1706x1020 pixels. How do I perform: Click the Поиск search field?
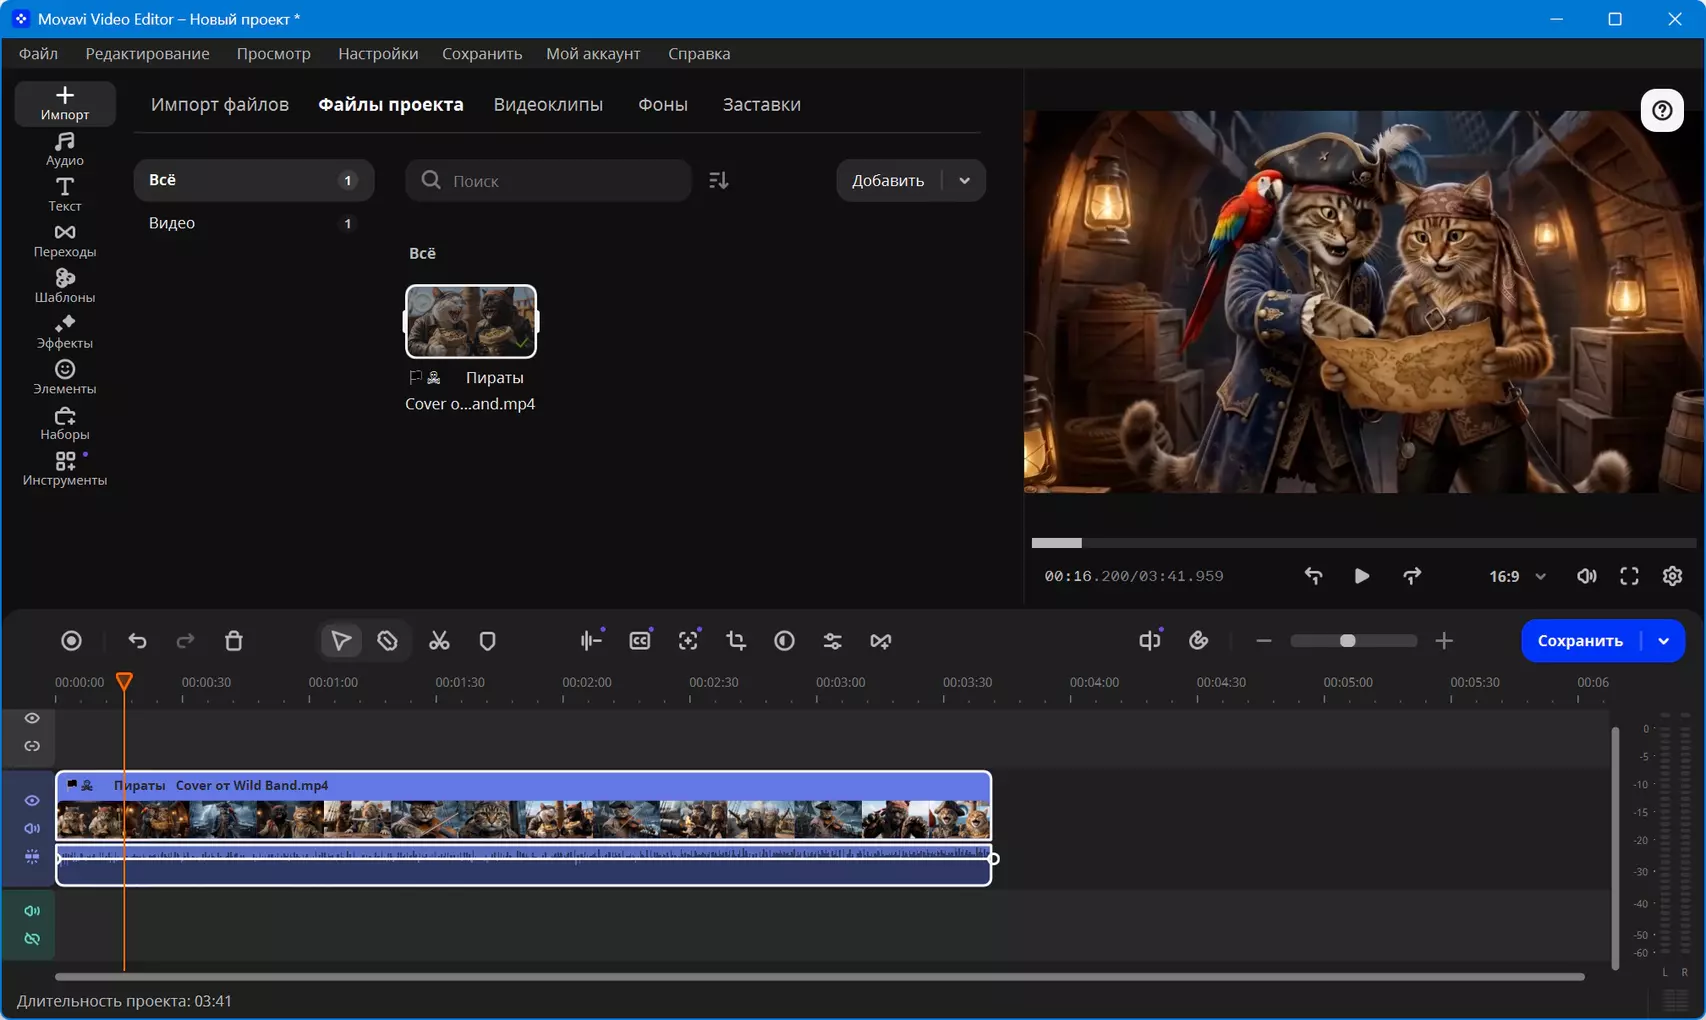pos(548,181)
